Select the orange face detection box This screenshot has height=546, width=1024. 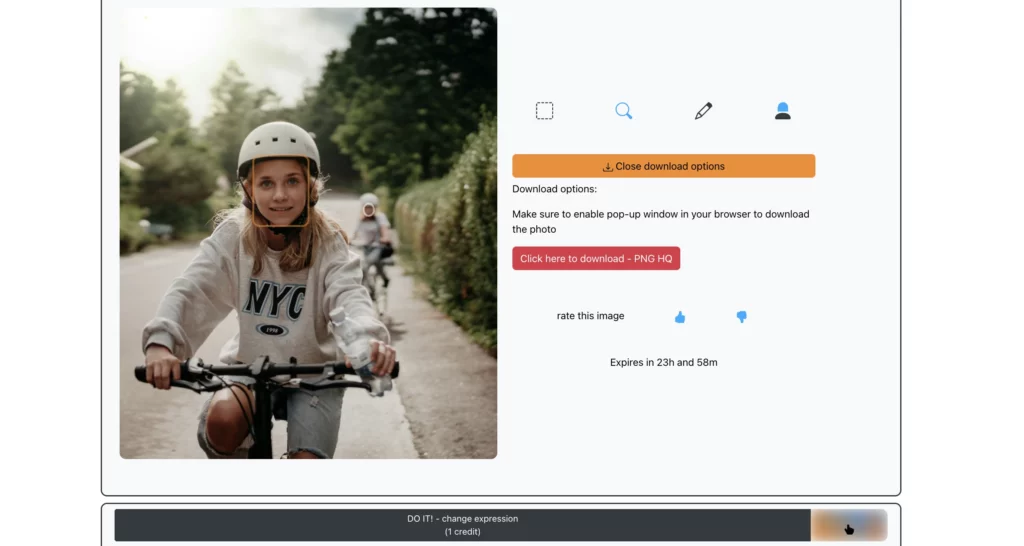(x=280, y=191)
